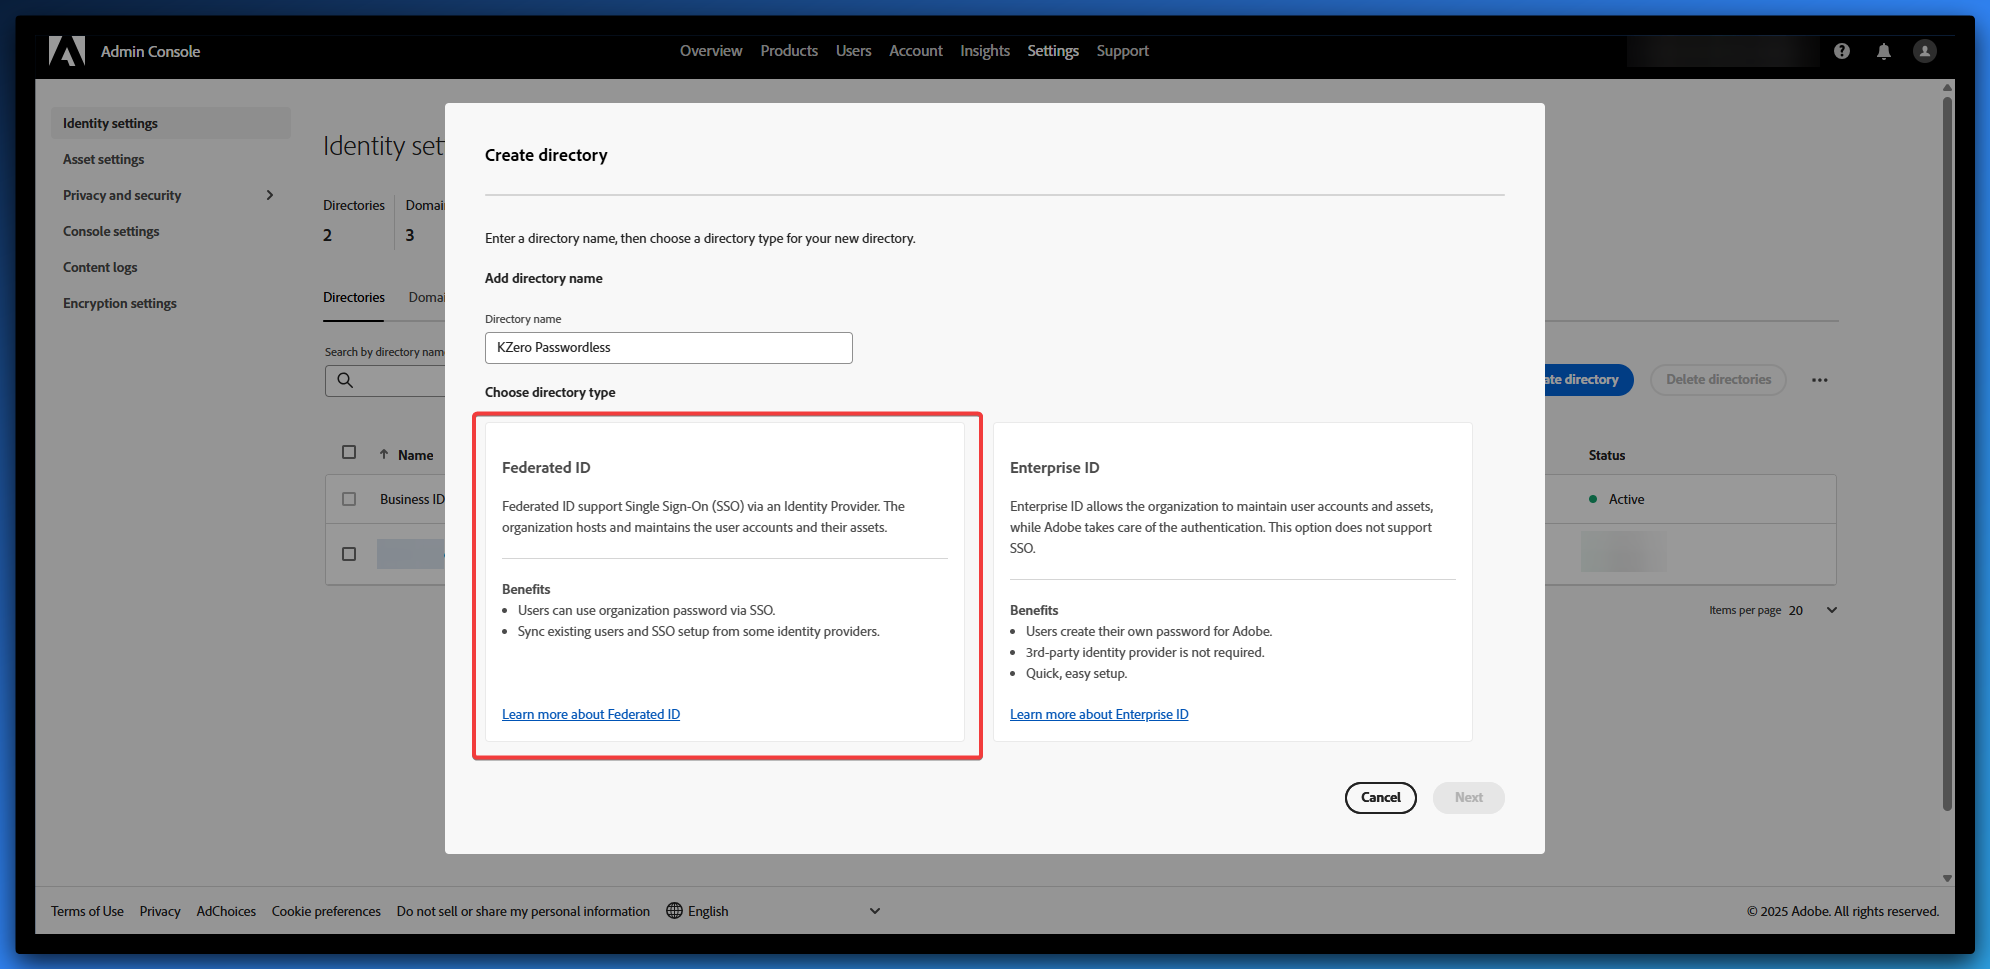Toggle the select-all directories checkbox
1990x969 pixels.
point(349,452)
